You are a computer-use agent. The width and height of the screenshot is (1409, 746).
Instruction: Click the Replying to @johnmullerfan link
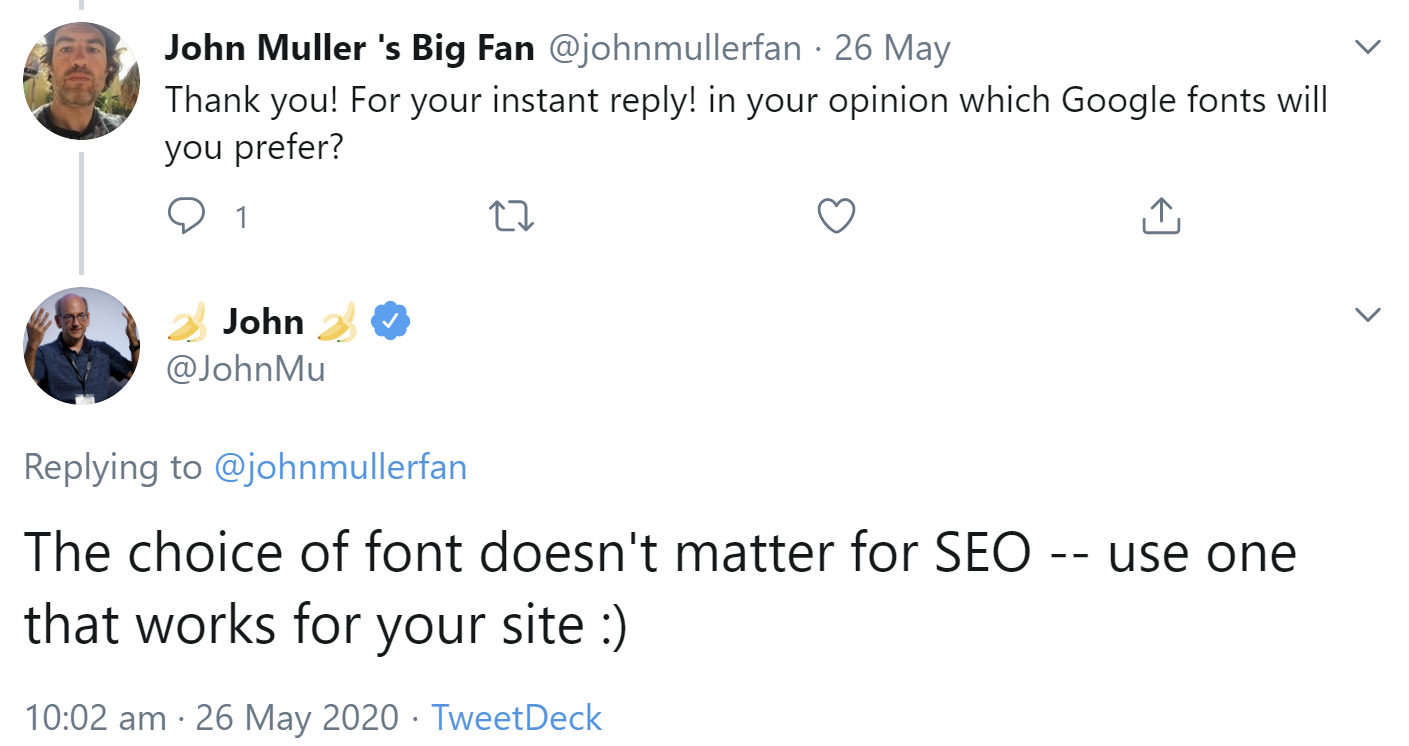point(341,467)
